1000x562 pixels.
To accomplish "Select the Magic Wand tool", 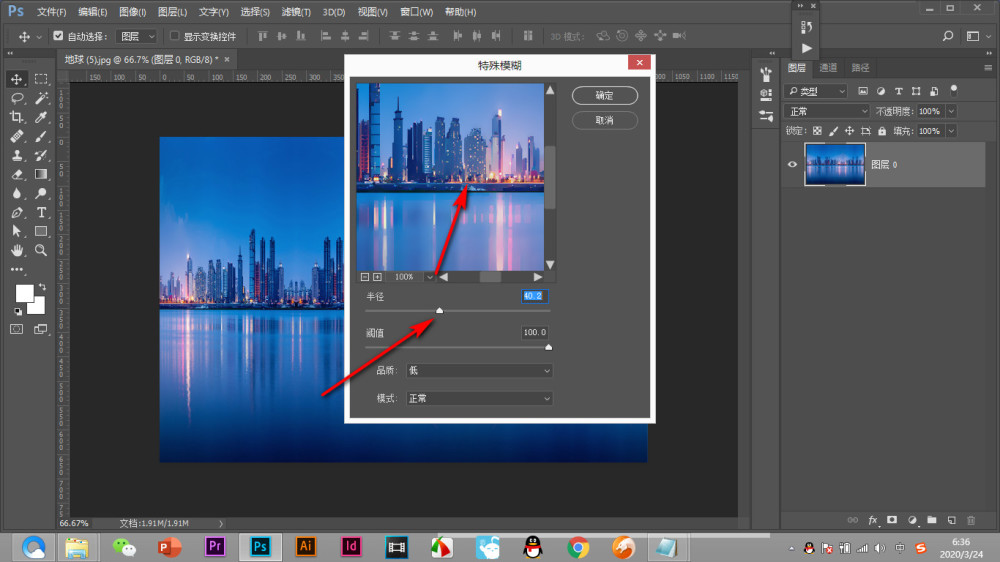I will (41, 98).
